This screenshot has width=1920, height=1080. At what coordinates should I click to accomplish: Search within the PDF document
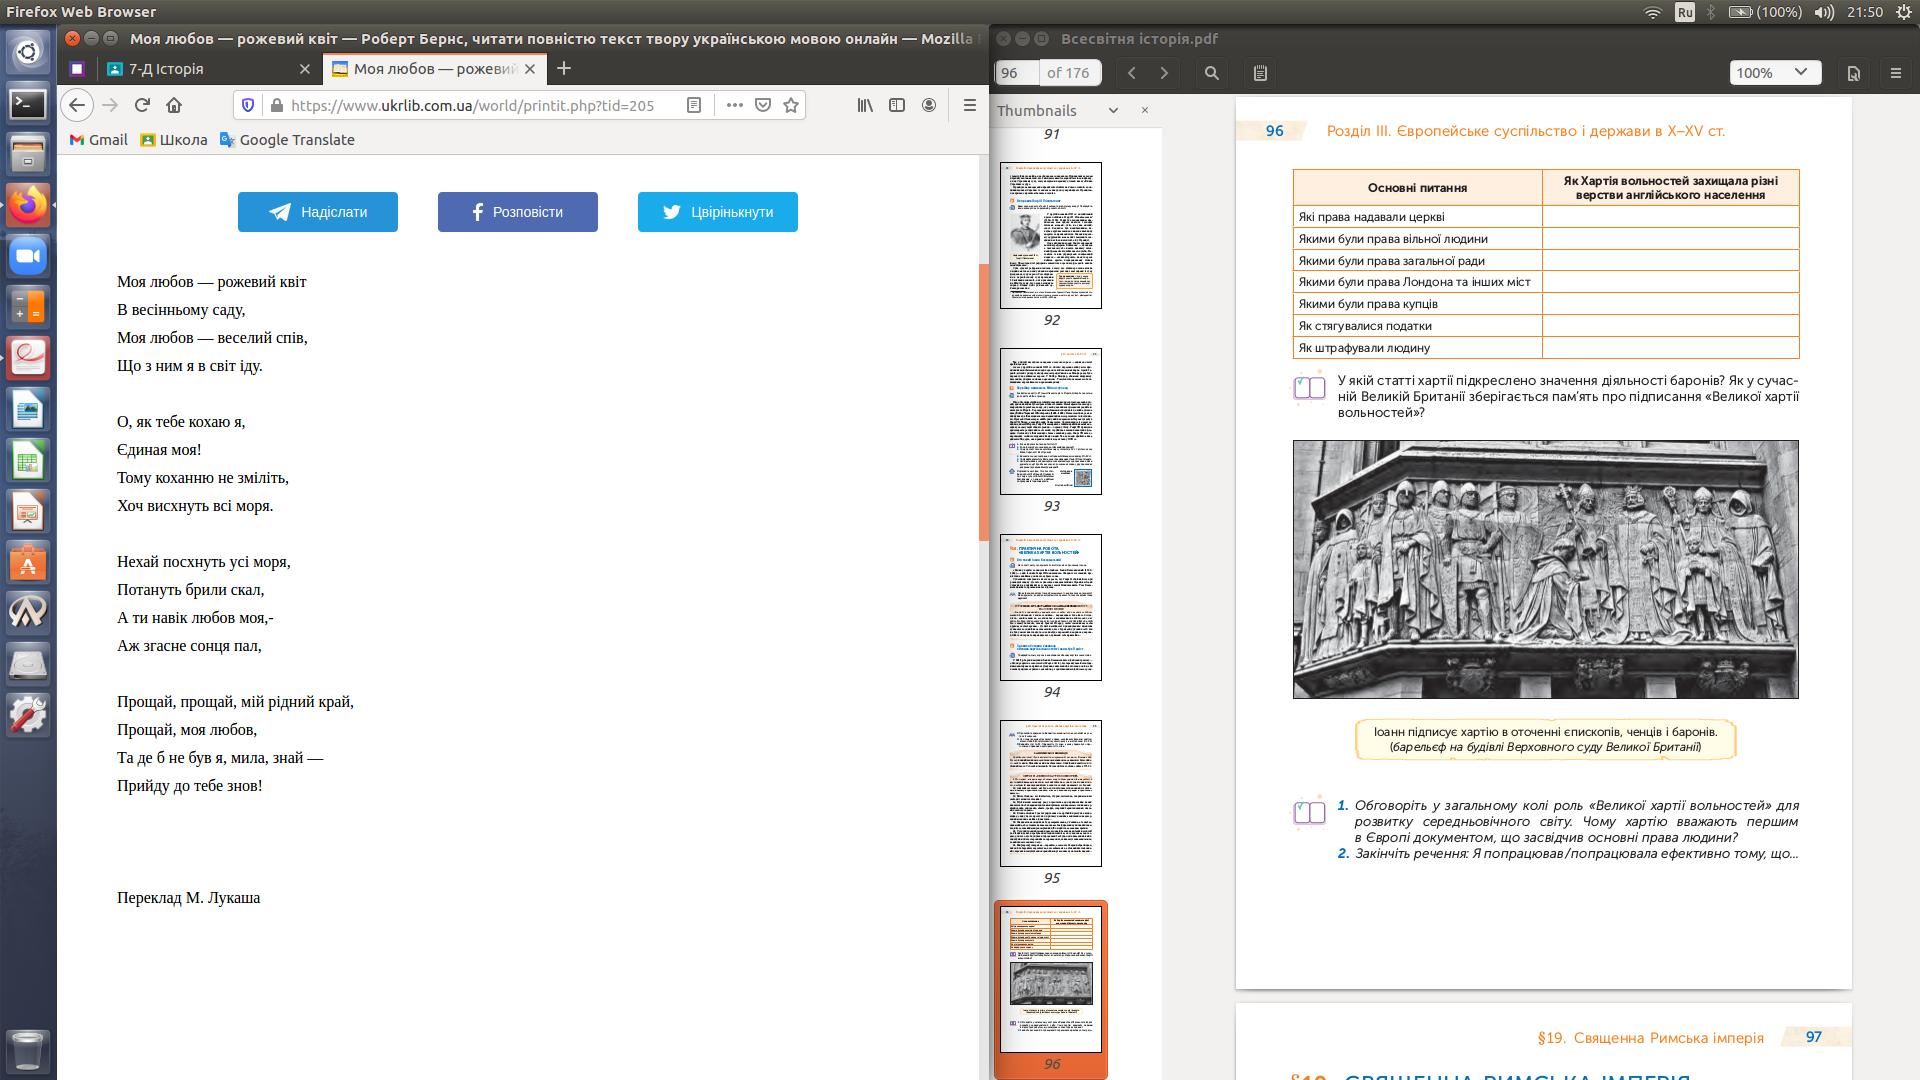click(x=1212, y=73)
